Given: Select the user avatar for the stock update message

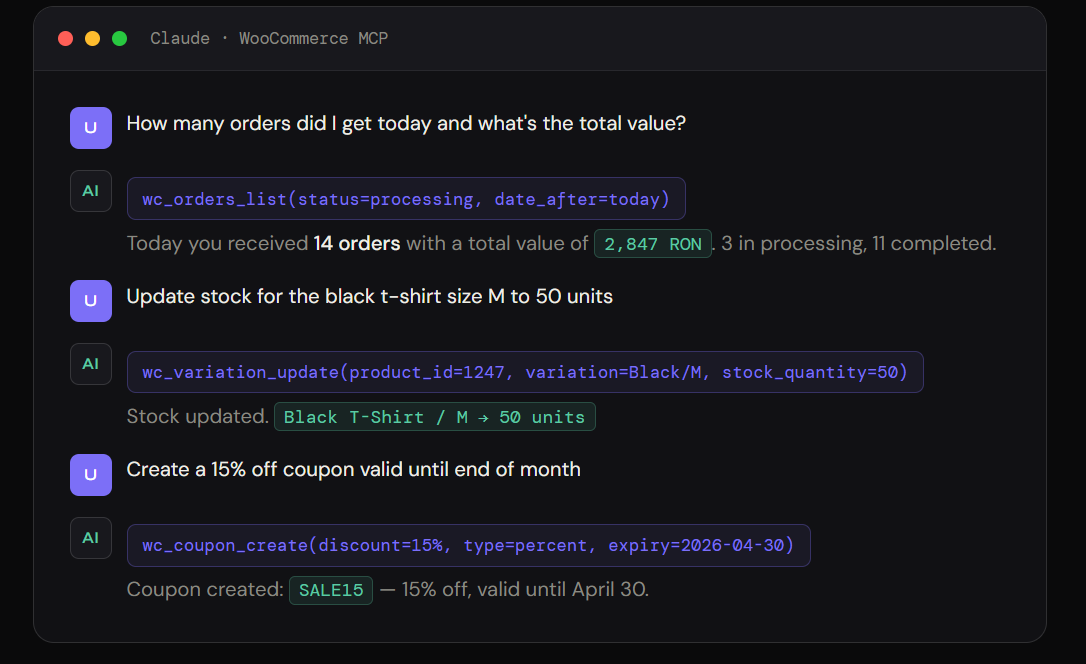Looking at the screenshot, I should click(x=91, y=301).
